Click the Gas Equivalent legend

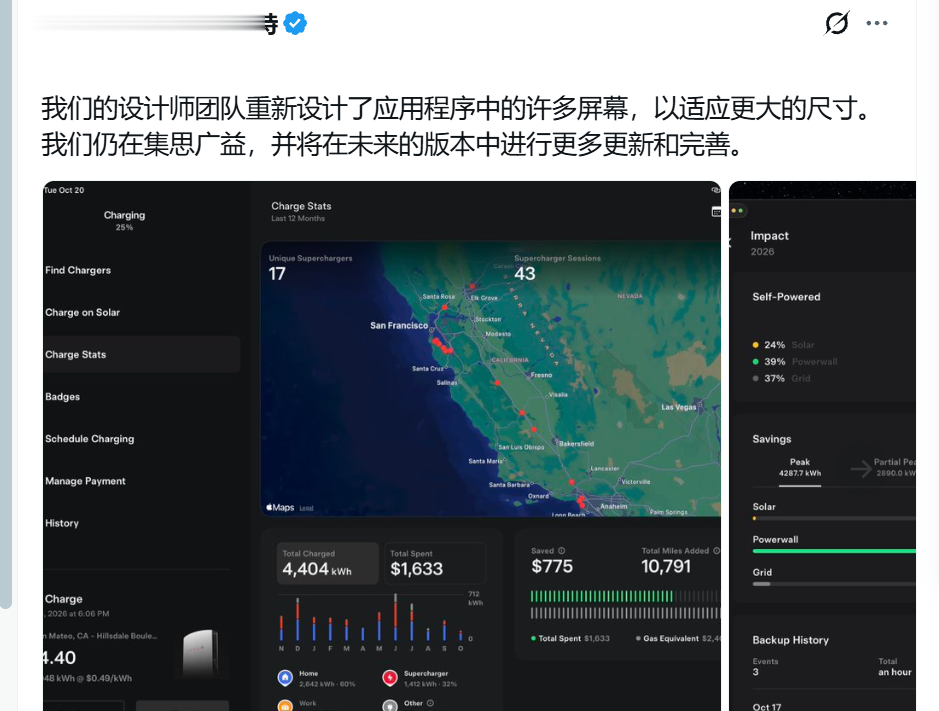pos(678,639)
